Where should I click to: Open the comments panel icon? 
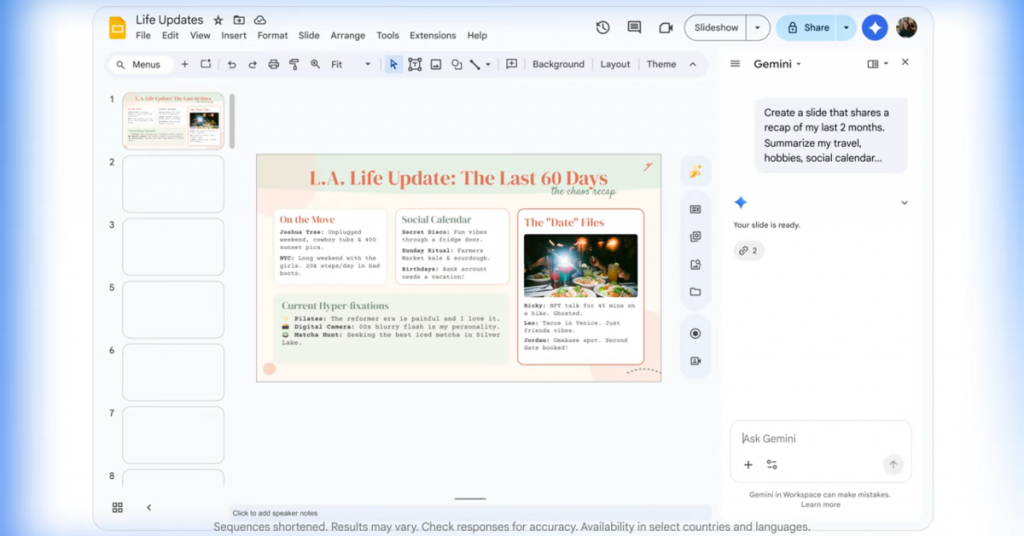click(634, 27)
